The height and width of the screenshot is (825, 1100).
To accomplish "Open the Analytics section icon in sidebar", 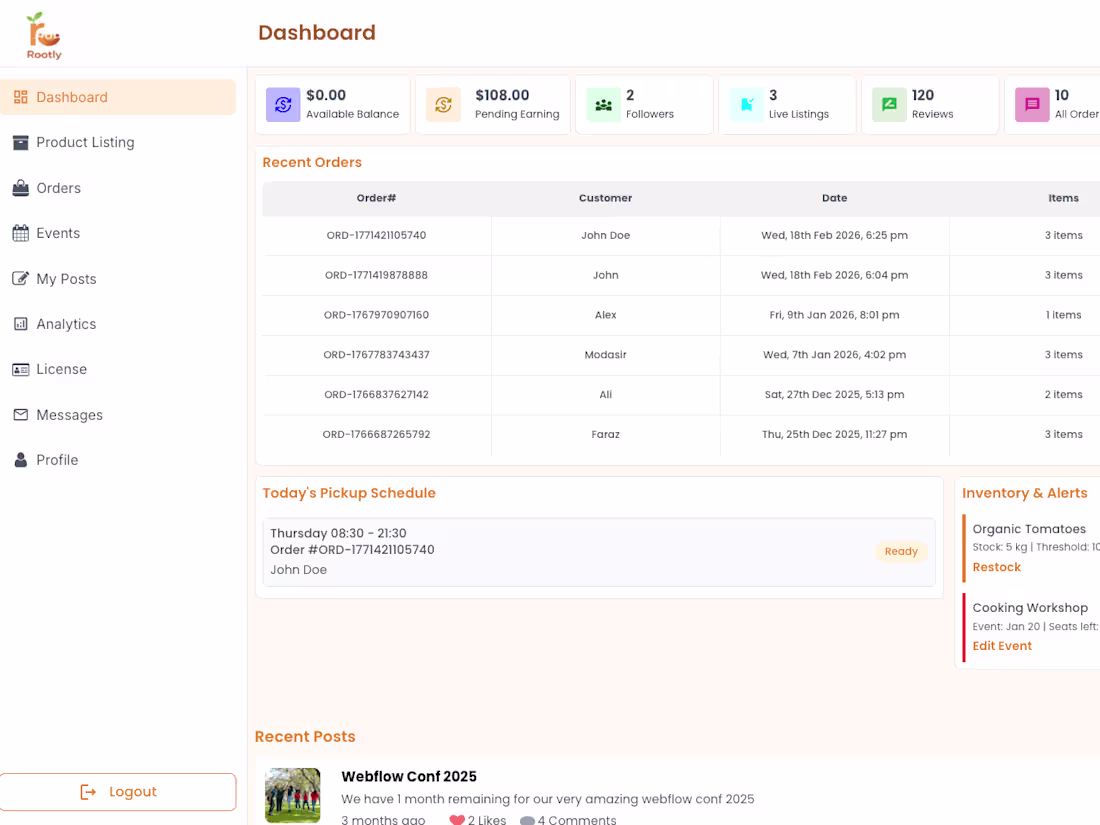I will (22, 323).
